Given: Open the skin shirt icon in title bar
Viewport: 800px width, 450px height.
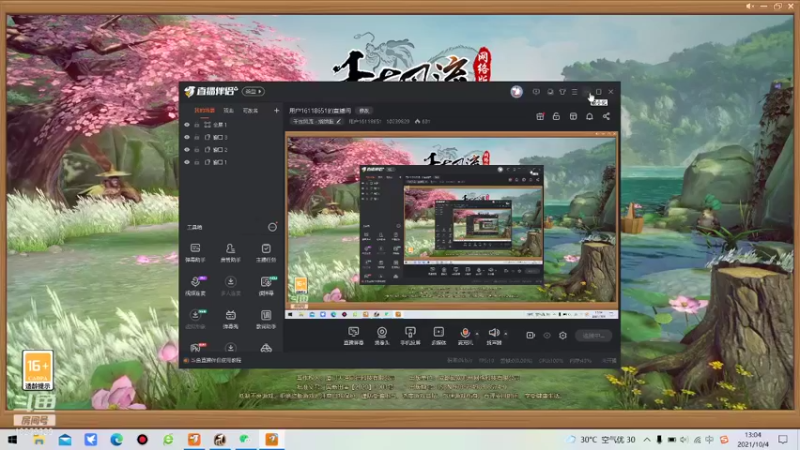Looking at the screenshot, I should 562,92.
